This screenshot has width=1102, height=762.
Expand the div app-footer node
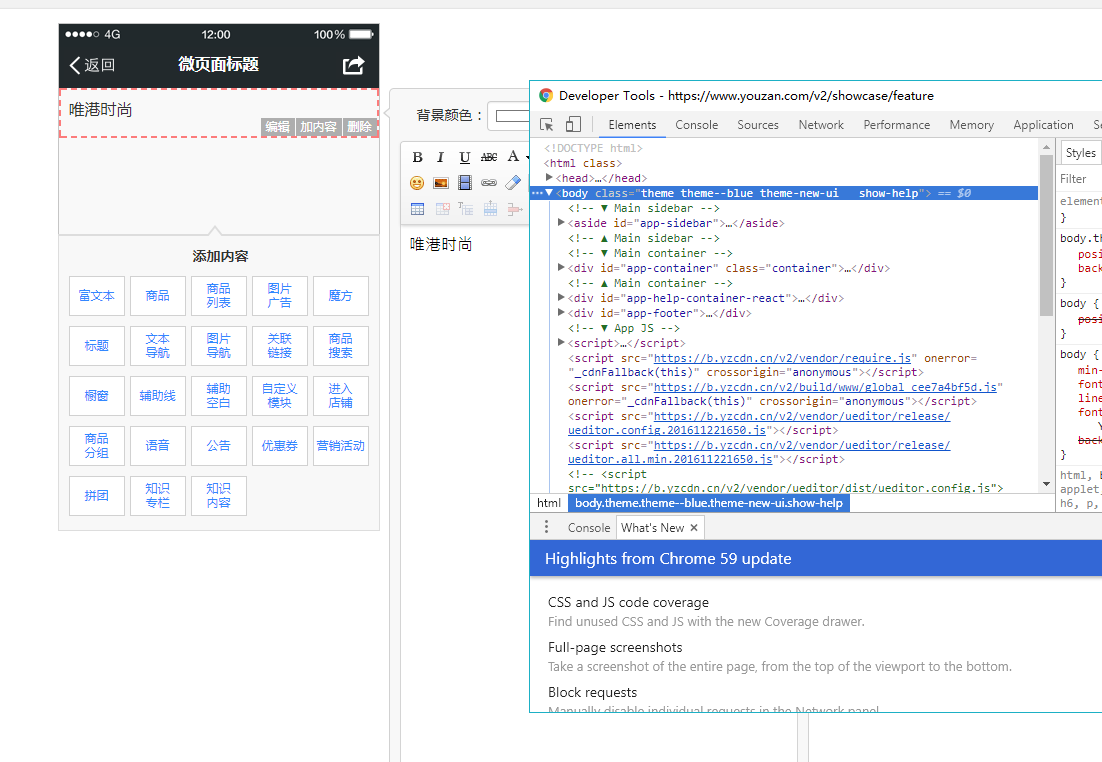point(561,313)
